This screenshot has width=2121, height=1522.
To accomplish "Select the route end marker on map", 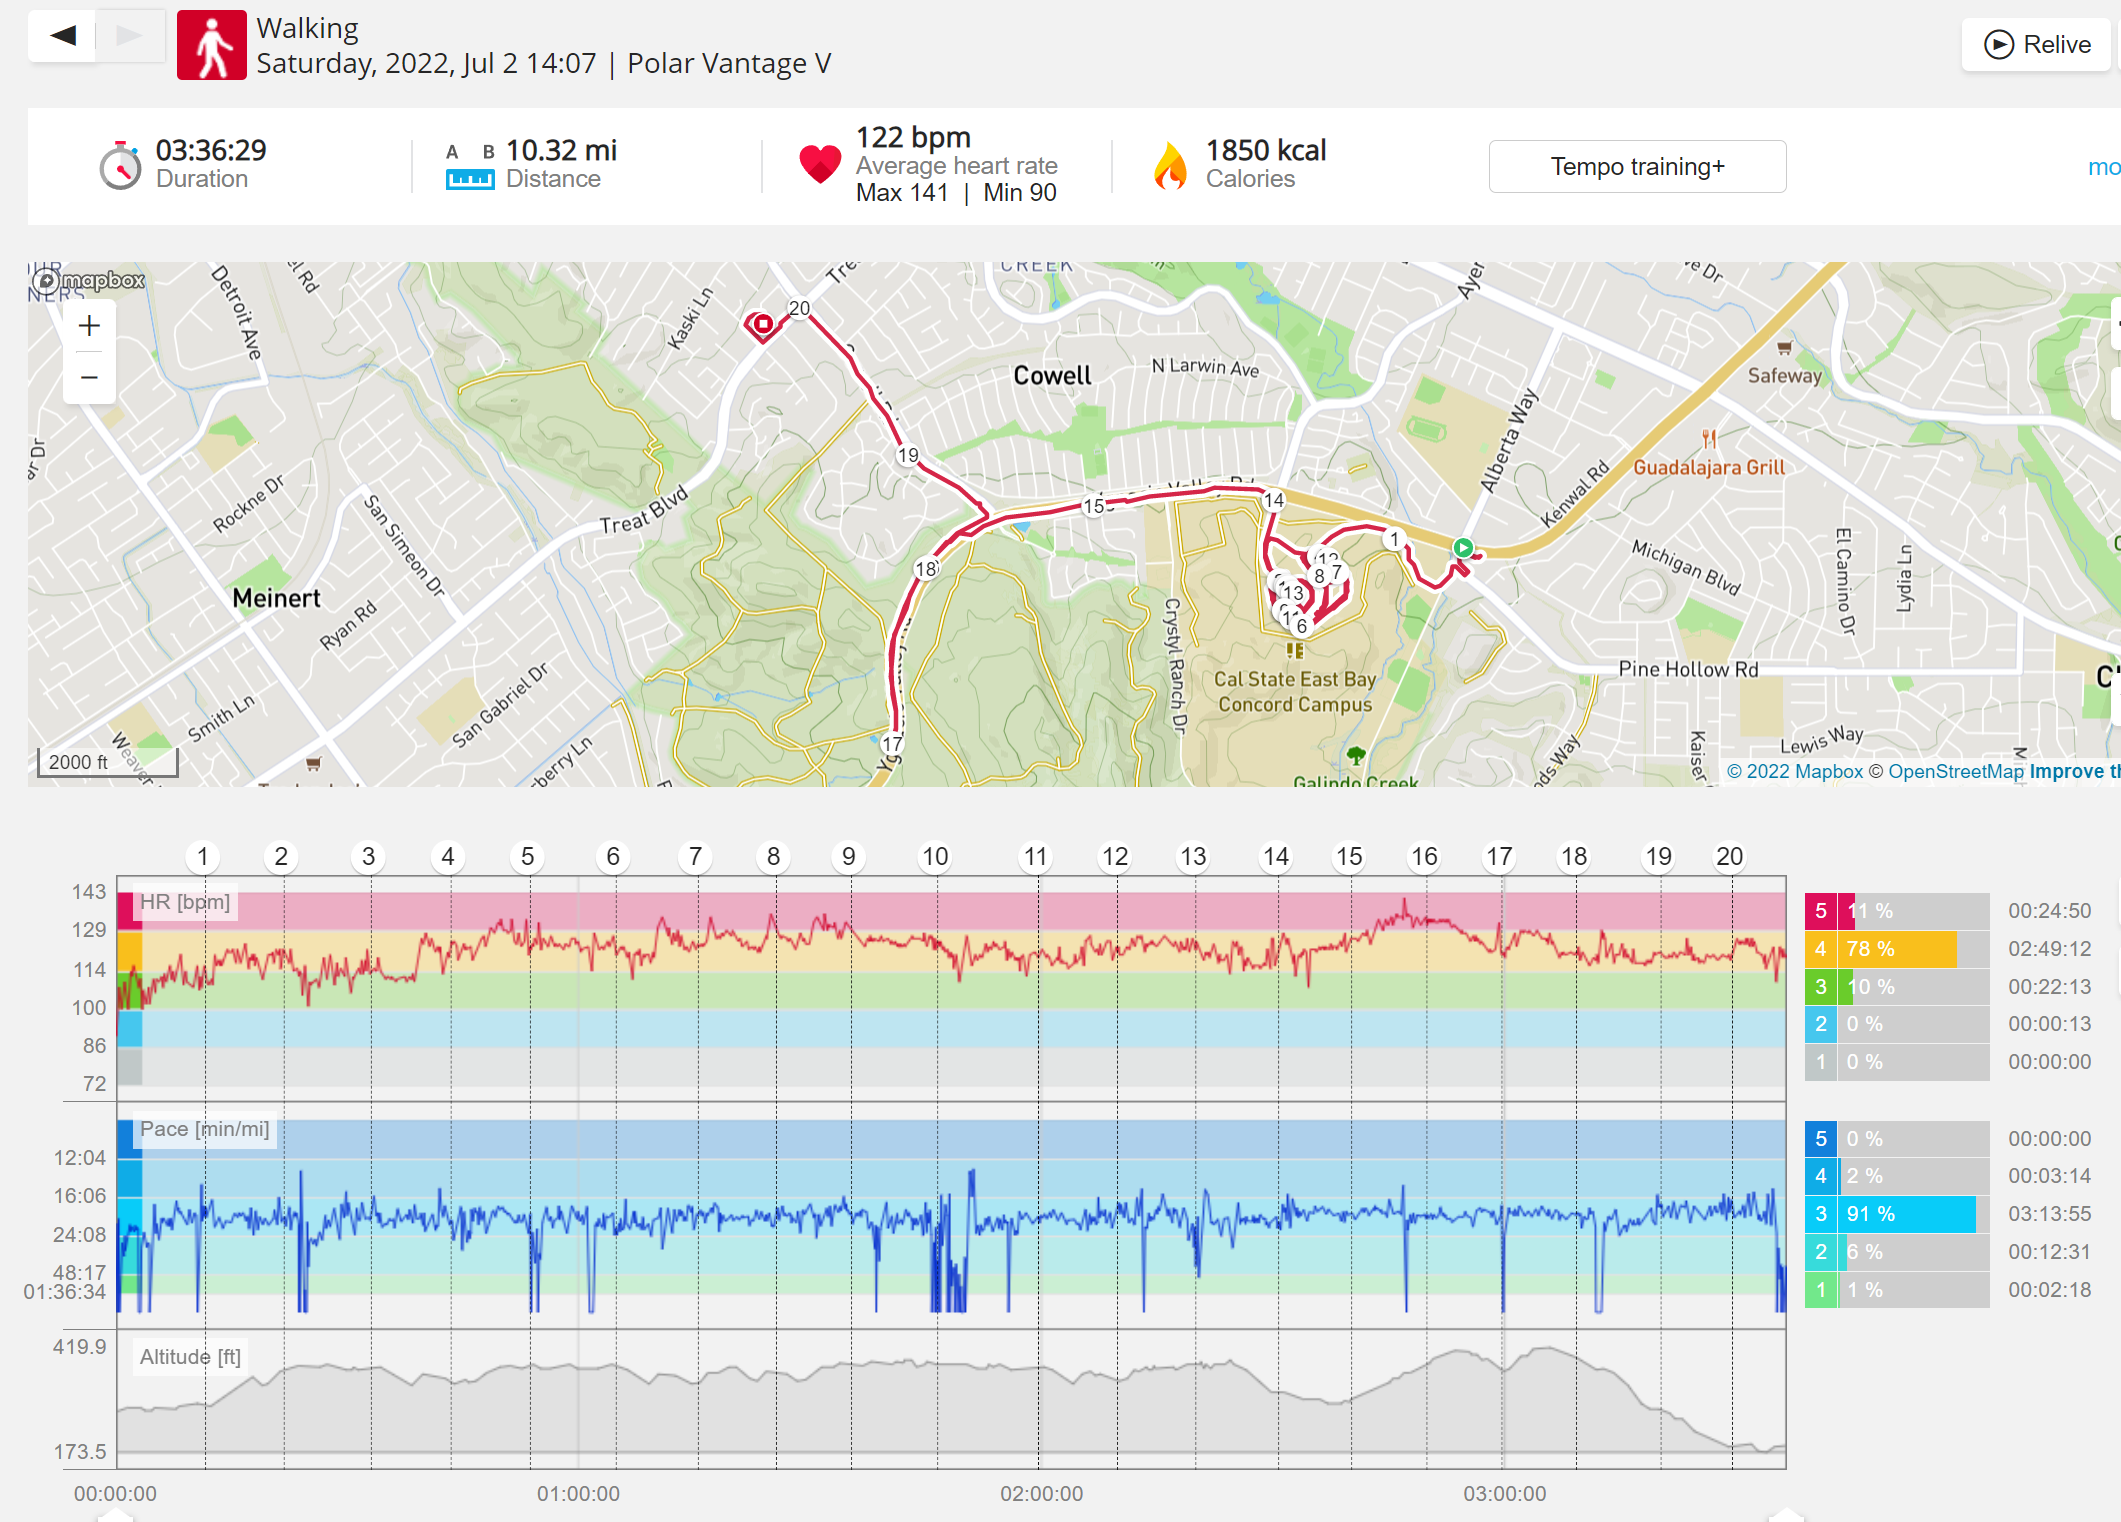I will click(763, 324).
